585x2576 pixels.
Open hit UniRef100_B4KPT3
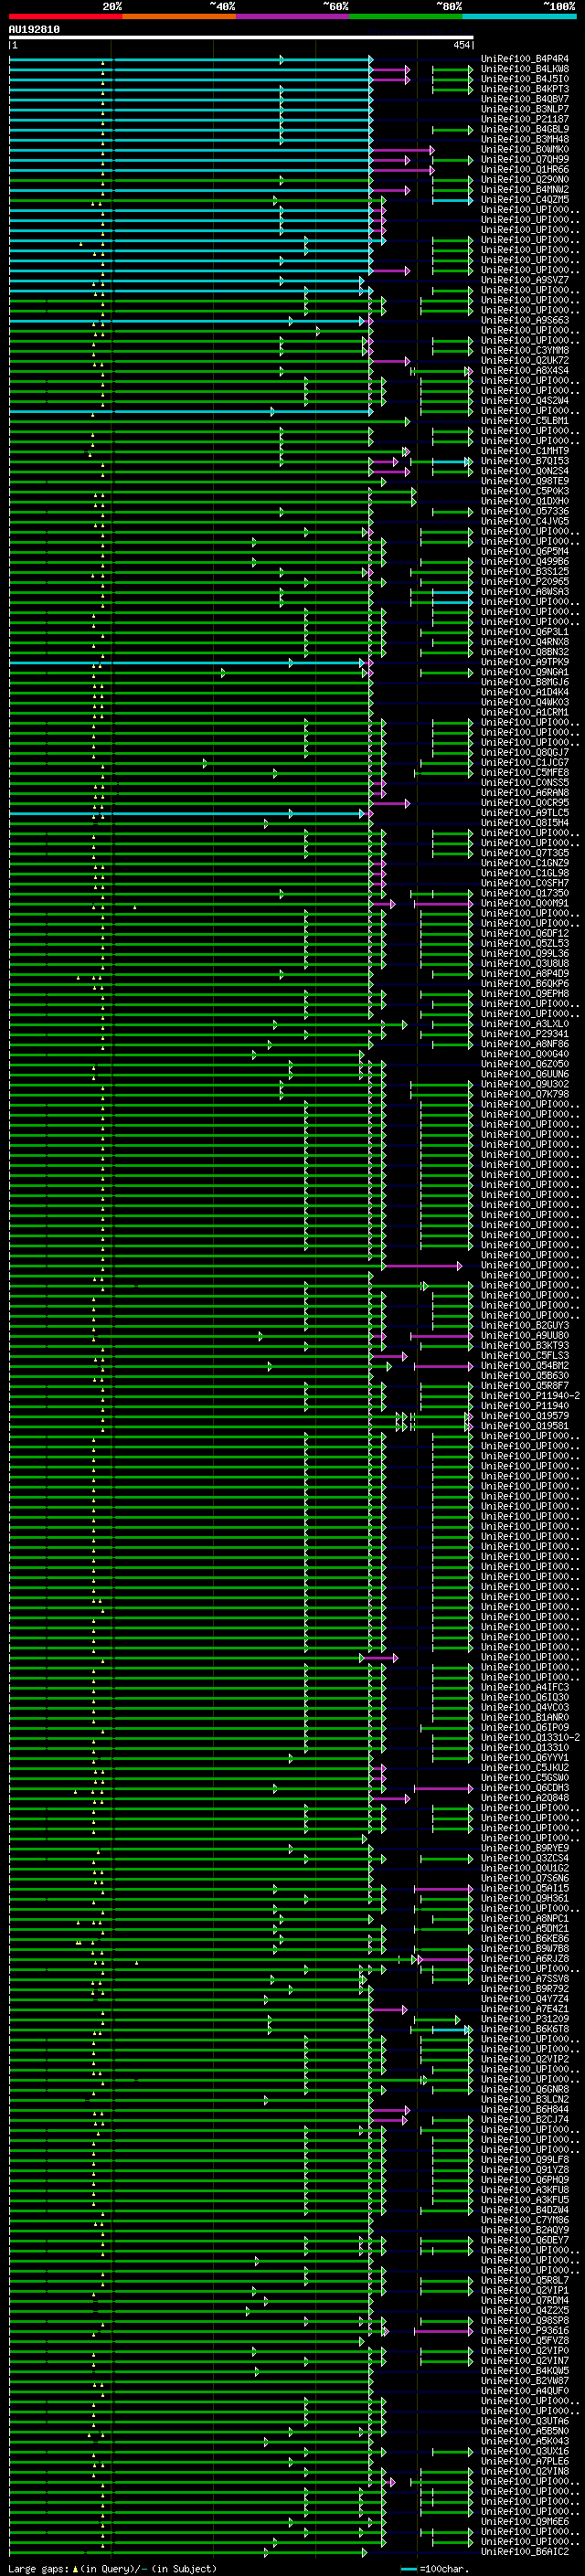click(x=525, y=89)
